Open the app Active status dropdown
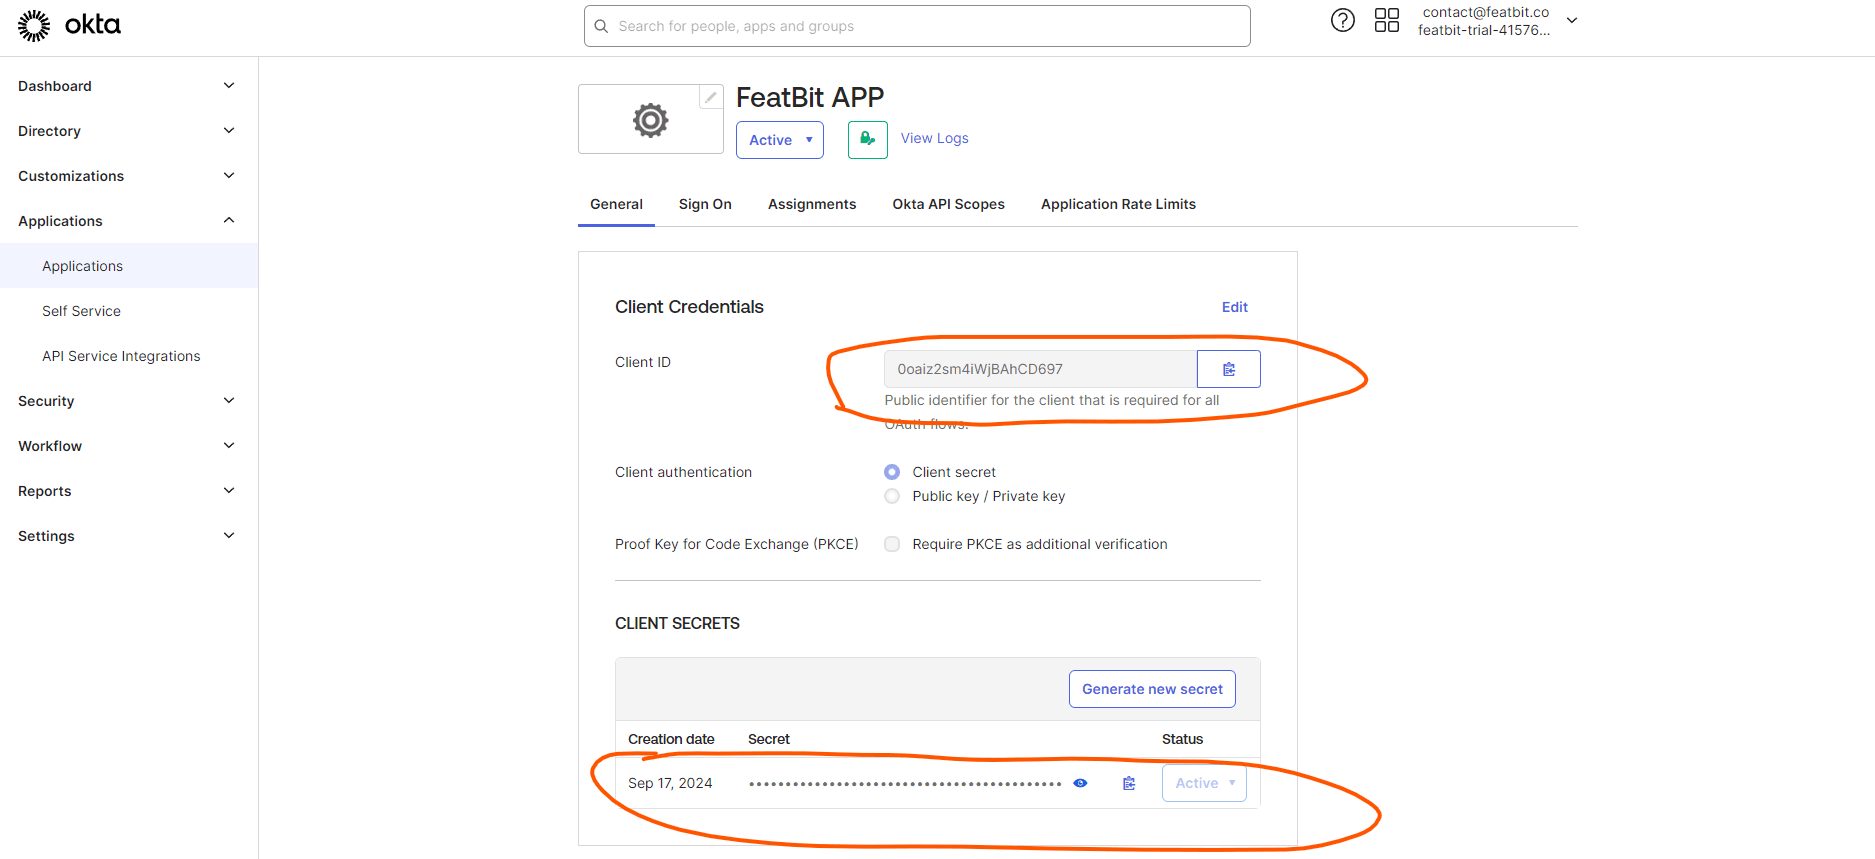Viewport: 1875px width, 859px height. click(x=779, y=140)
